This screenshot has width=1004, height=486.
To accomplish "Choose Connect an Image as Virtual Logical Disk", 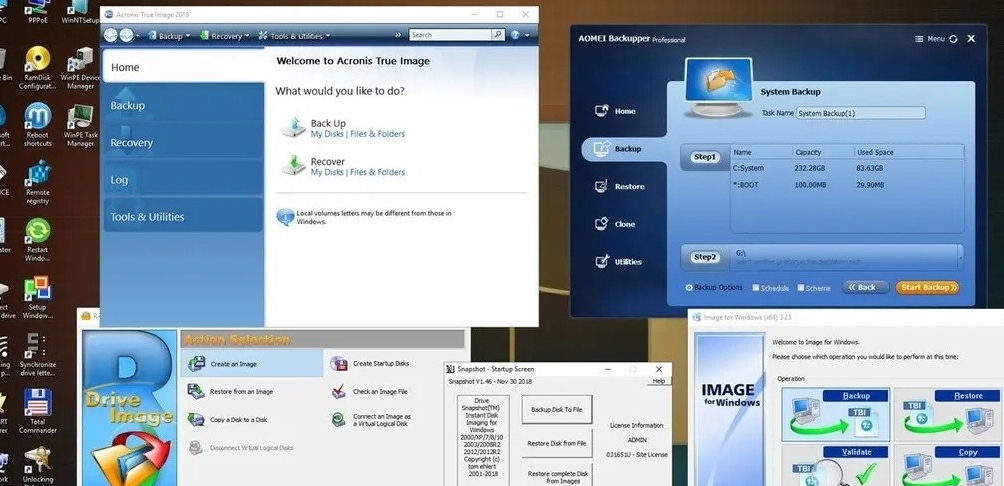I will [371, 420].
